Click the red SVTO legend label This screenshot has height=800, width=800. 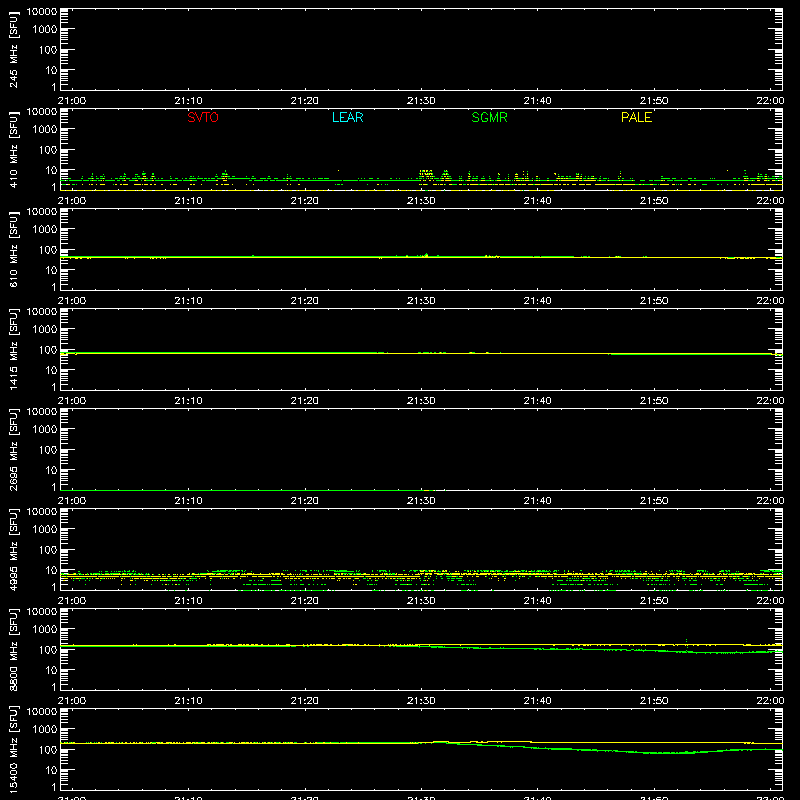203,117
